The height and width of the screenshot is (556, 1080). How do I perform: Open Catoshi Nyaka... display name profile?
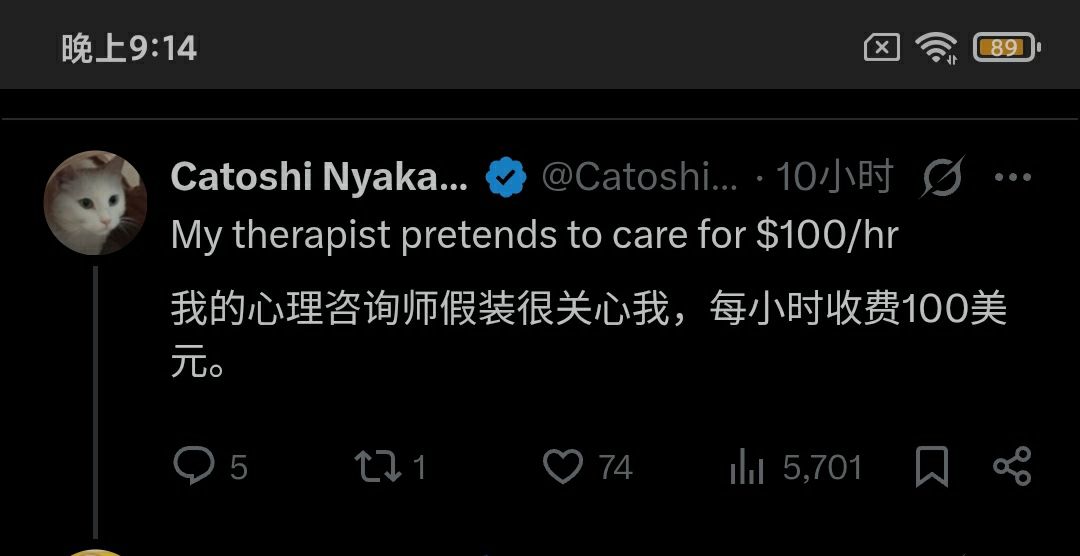319,177
